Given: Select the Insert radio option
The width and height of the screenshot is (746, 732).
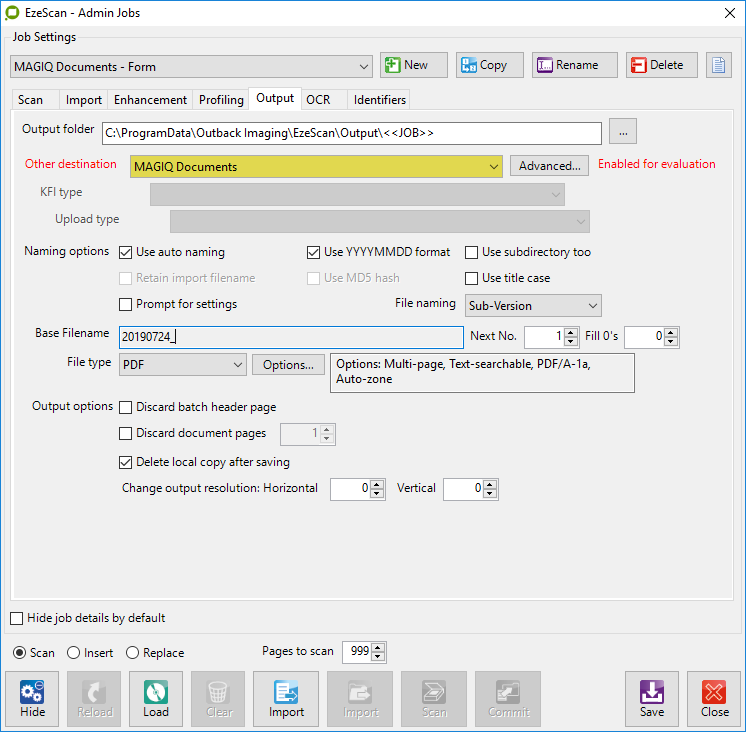Looking at the screenshot, I should [73, 653].
